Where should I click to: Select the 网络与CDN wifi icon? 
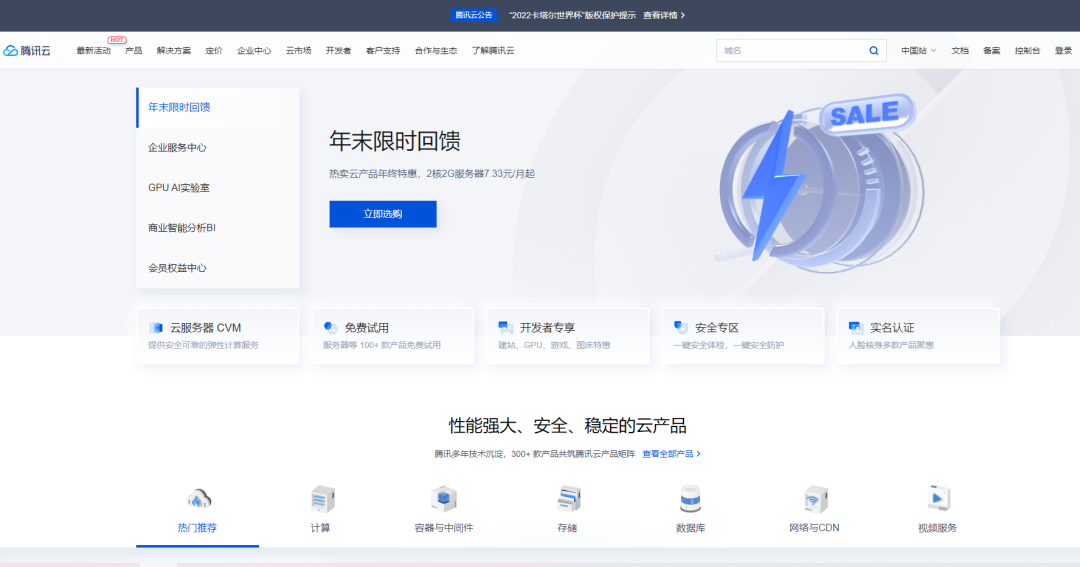814,499
